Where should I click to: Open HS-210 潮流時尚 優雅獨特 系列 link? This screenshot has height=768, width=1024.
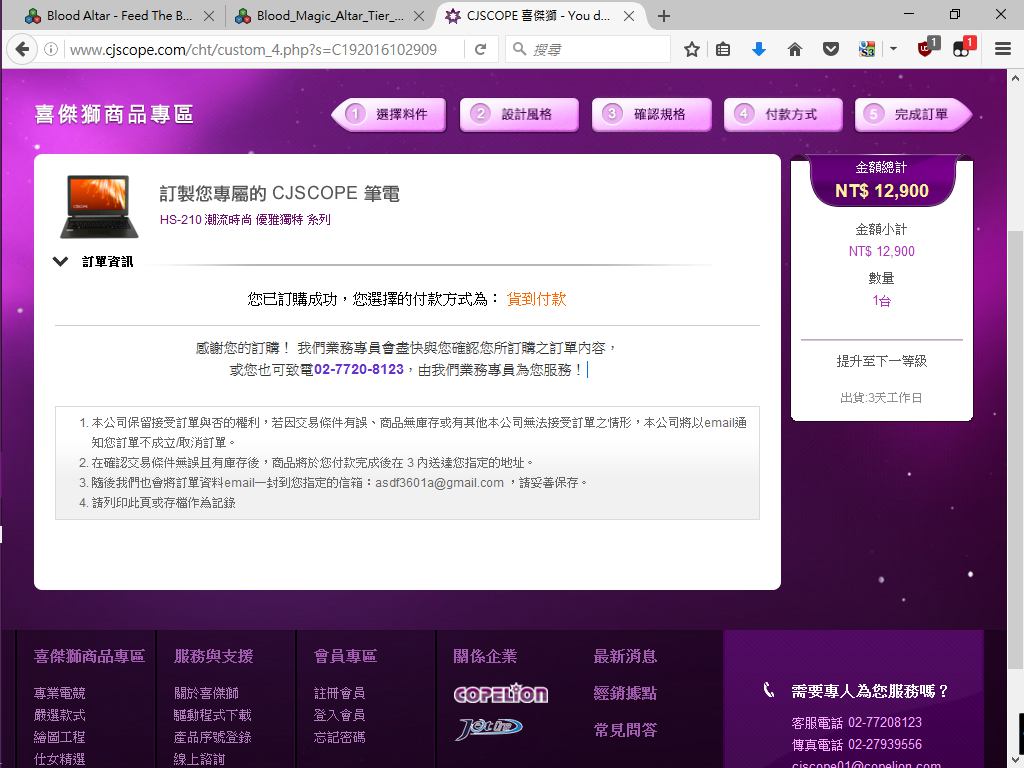coord(245,219)
